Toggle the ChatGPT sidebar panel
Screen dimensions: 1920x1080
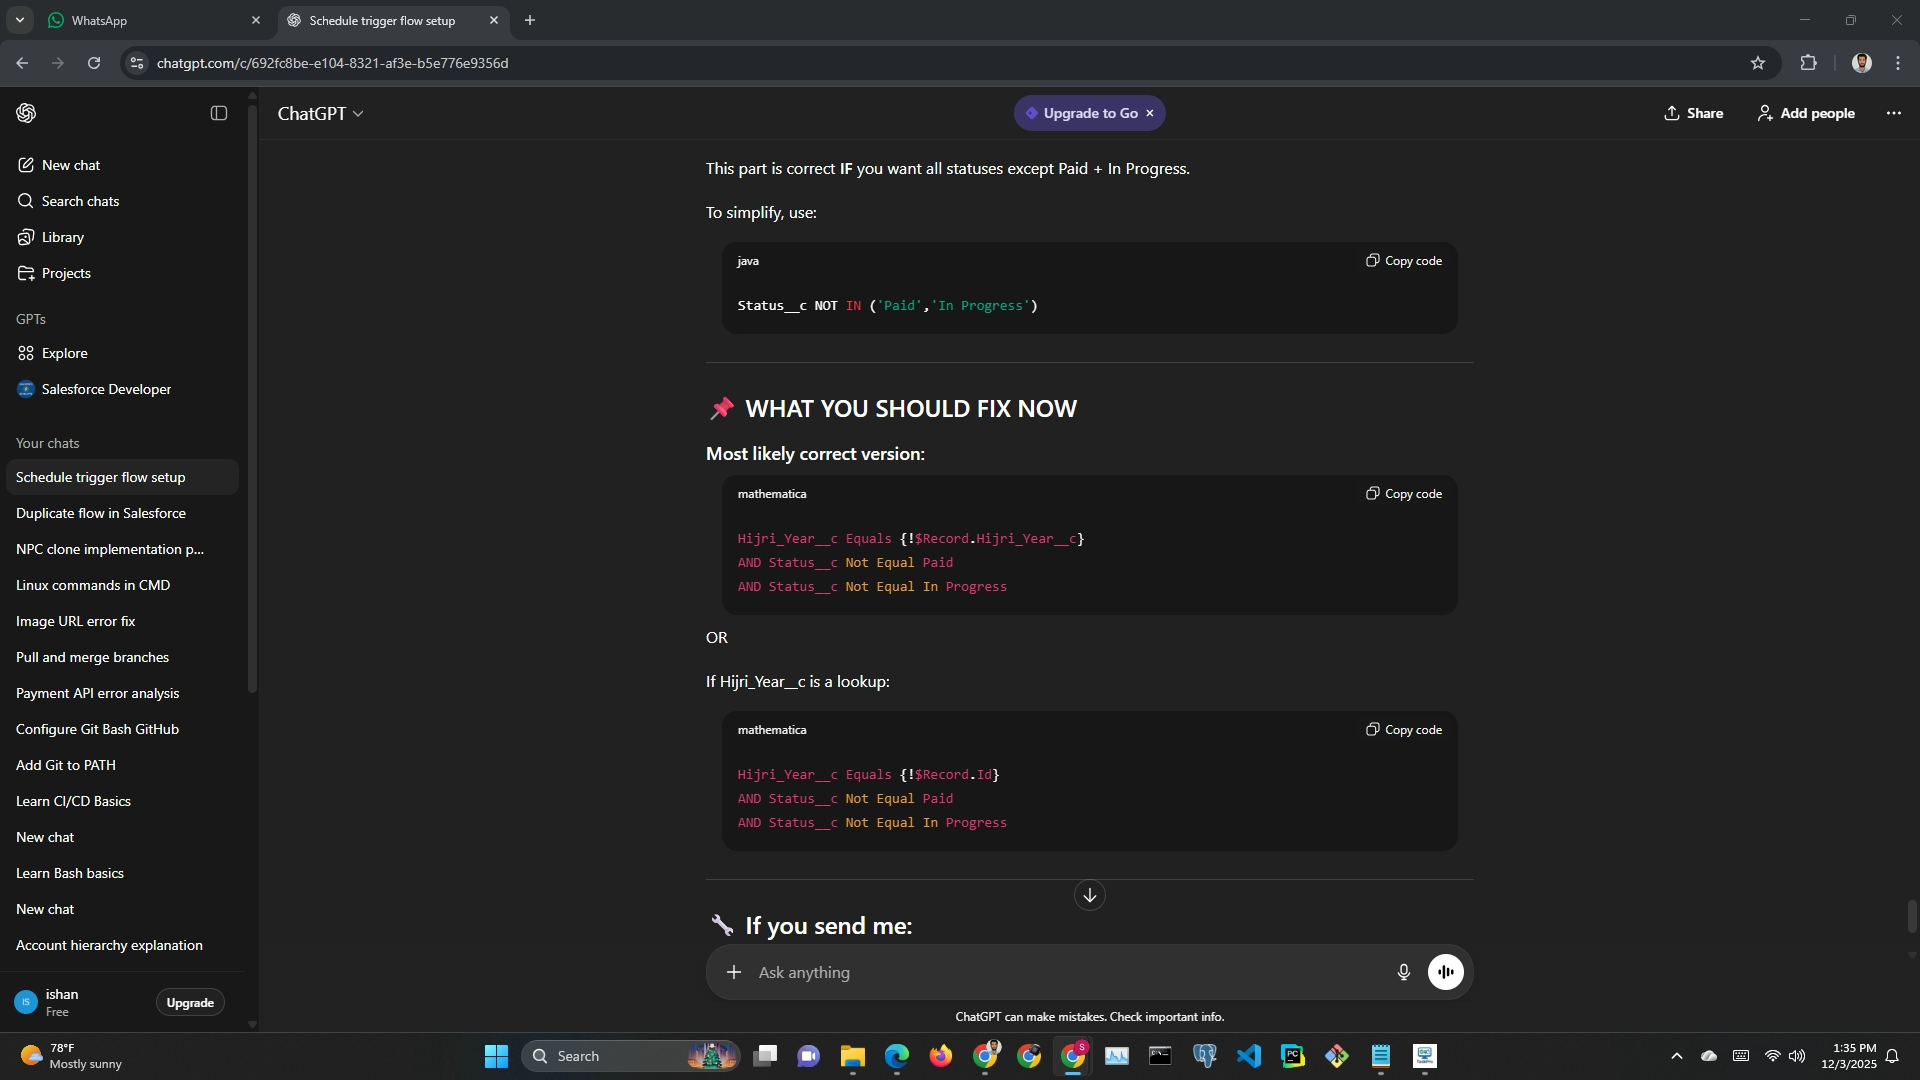point(219,113)
